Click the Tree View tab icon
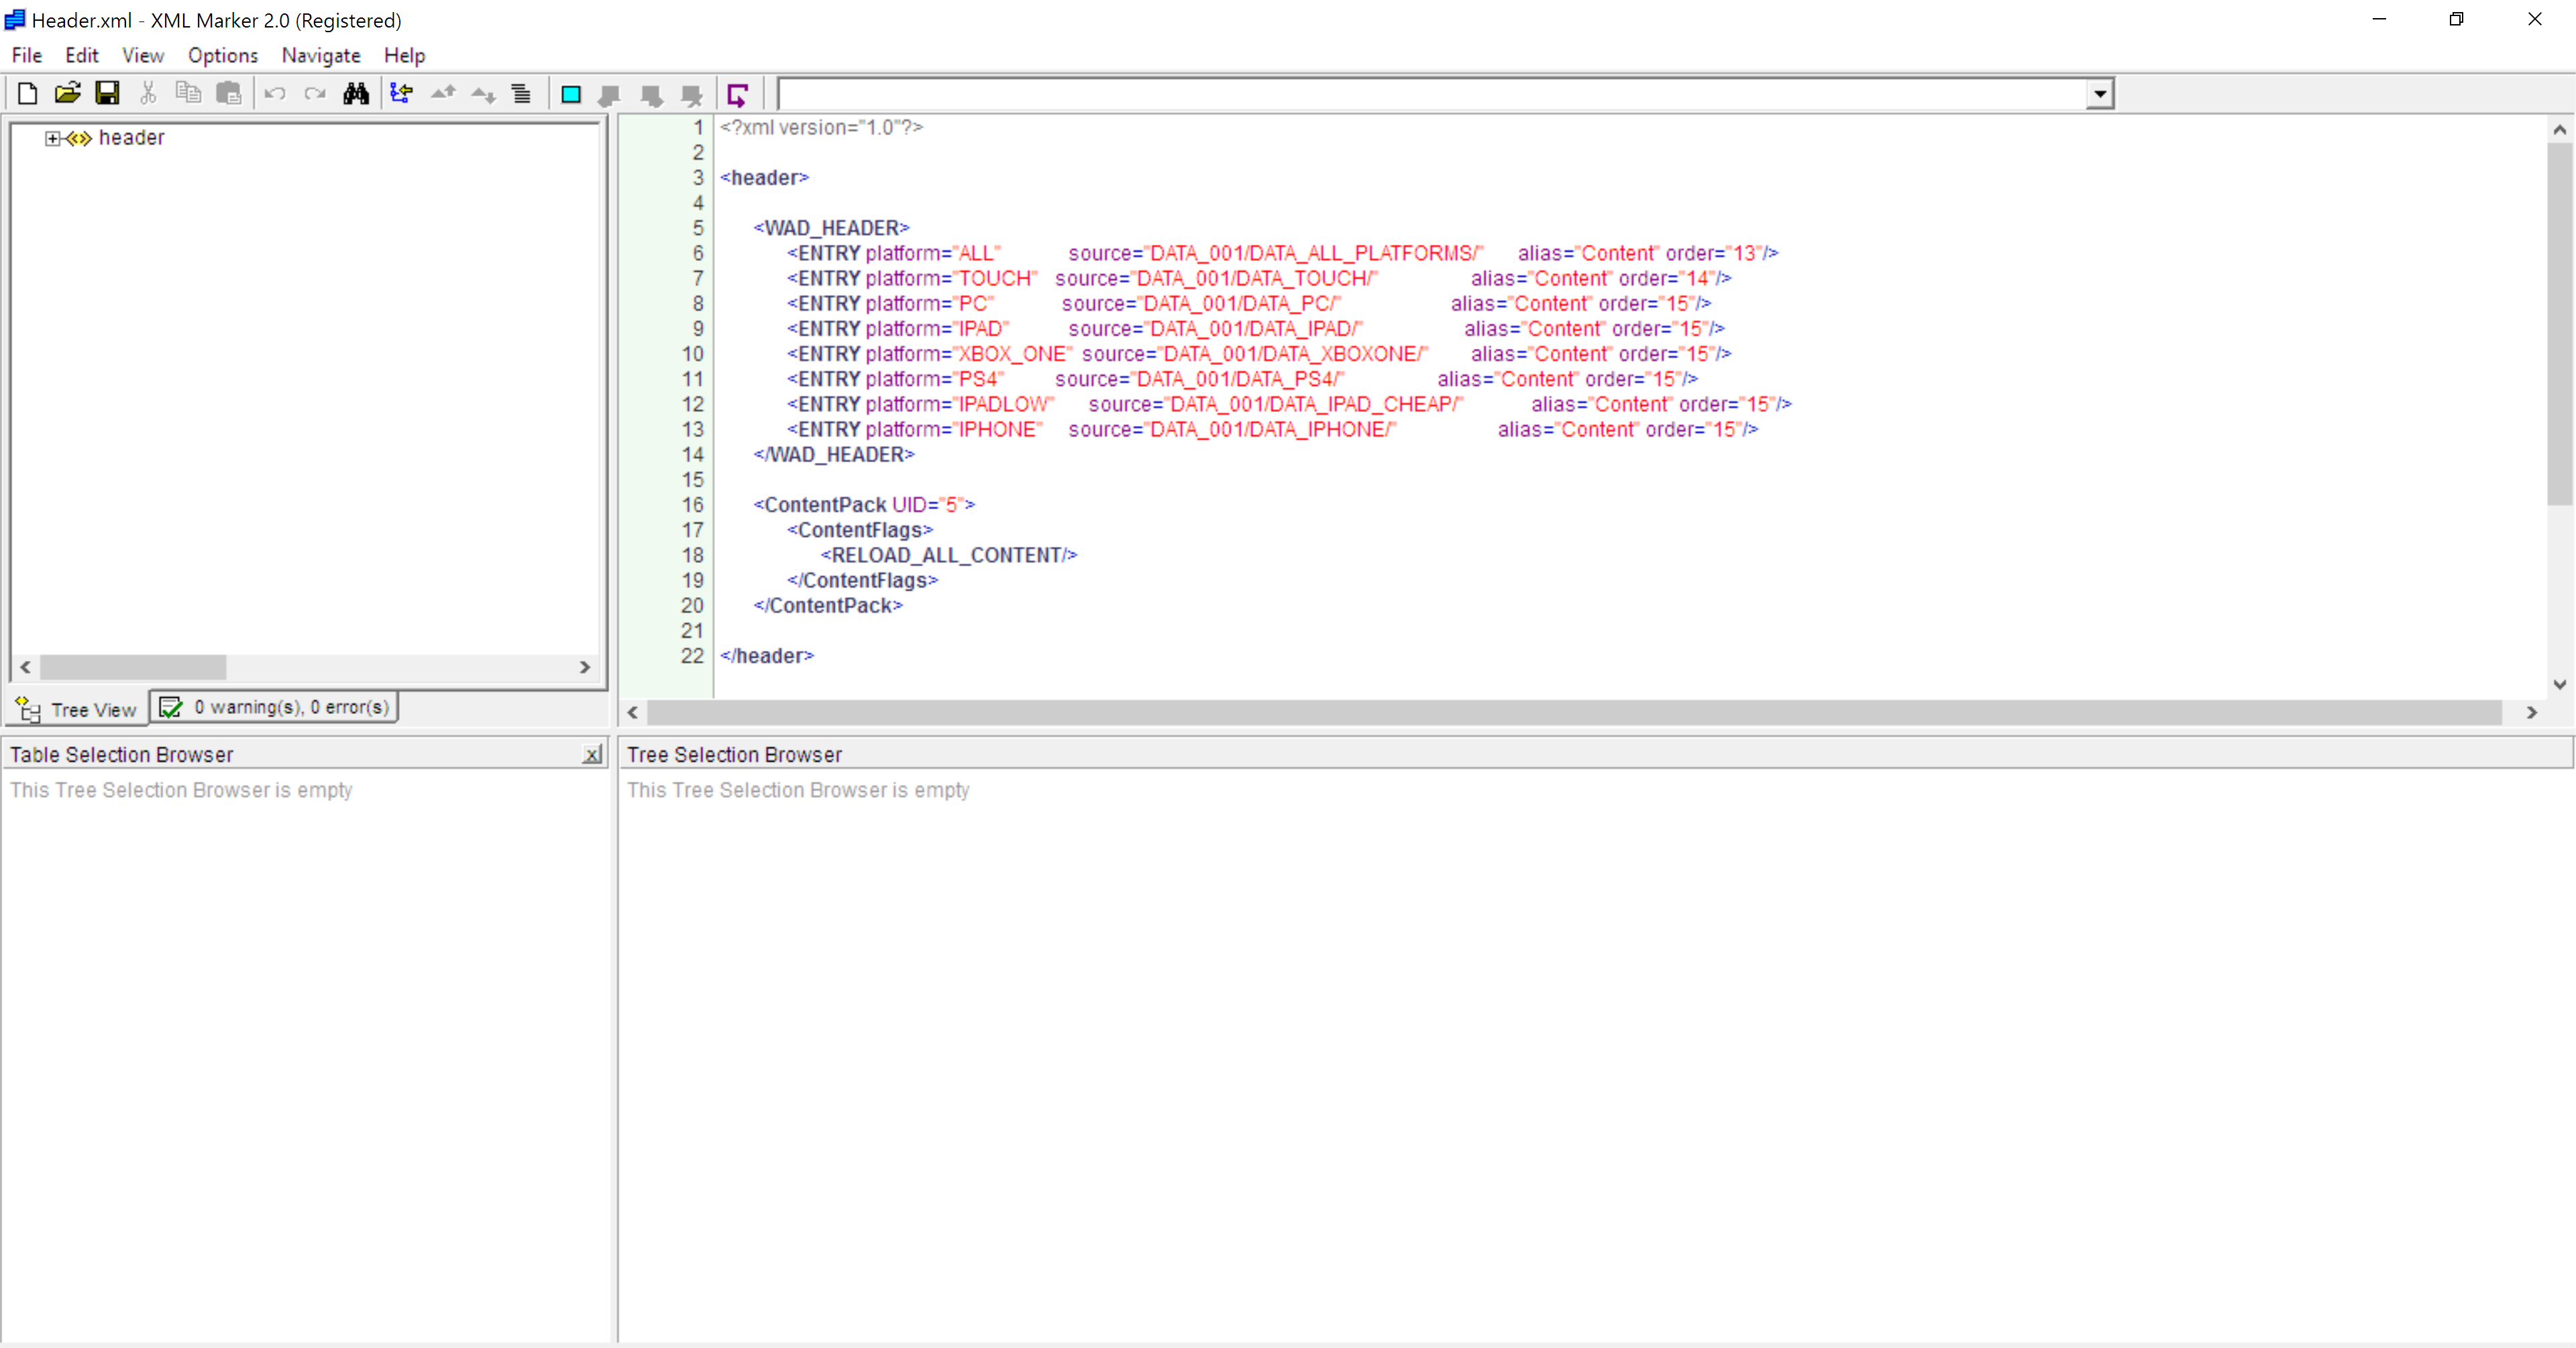The height and width of the screenshot is (1348, 2576). coord(28,709)
